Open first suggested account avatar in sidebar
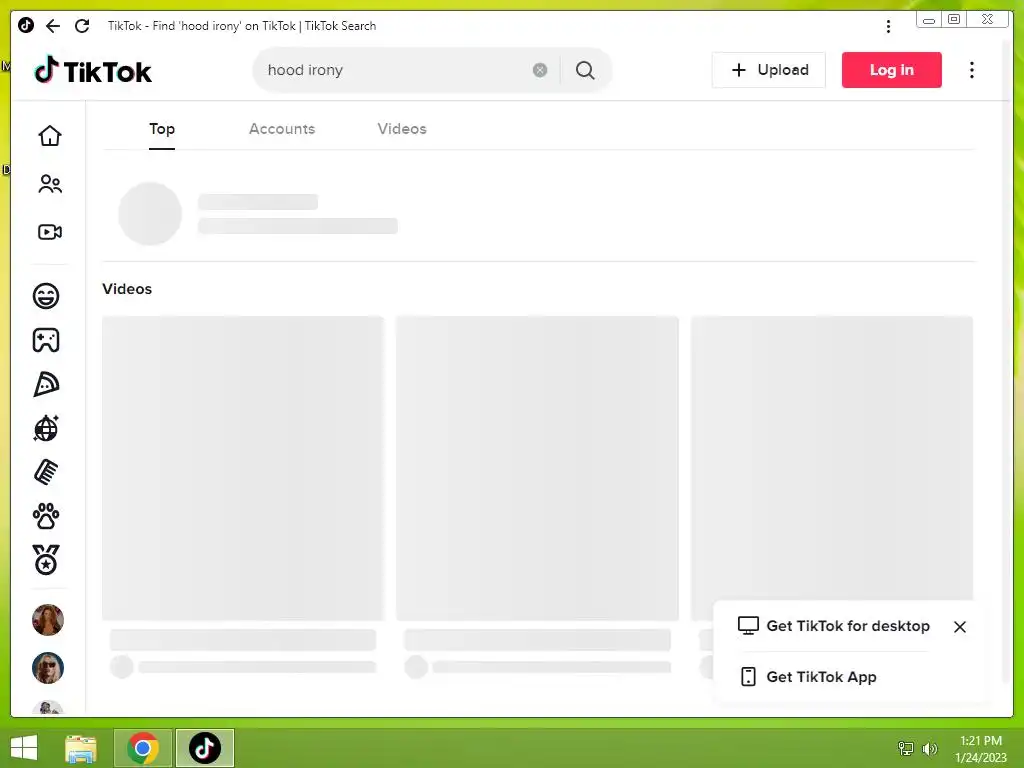This screenshot has height=768, width=1024. pos(48,620)
